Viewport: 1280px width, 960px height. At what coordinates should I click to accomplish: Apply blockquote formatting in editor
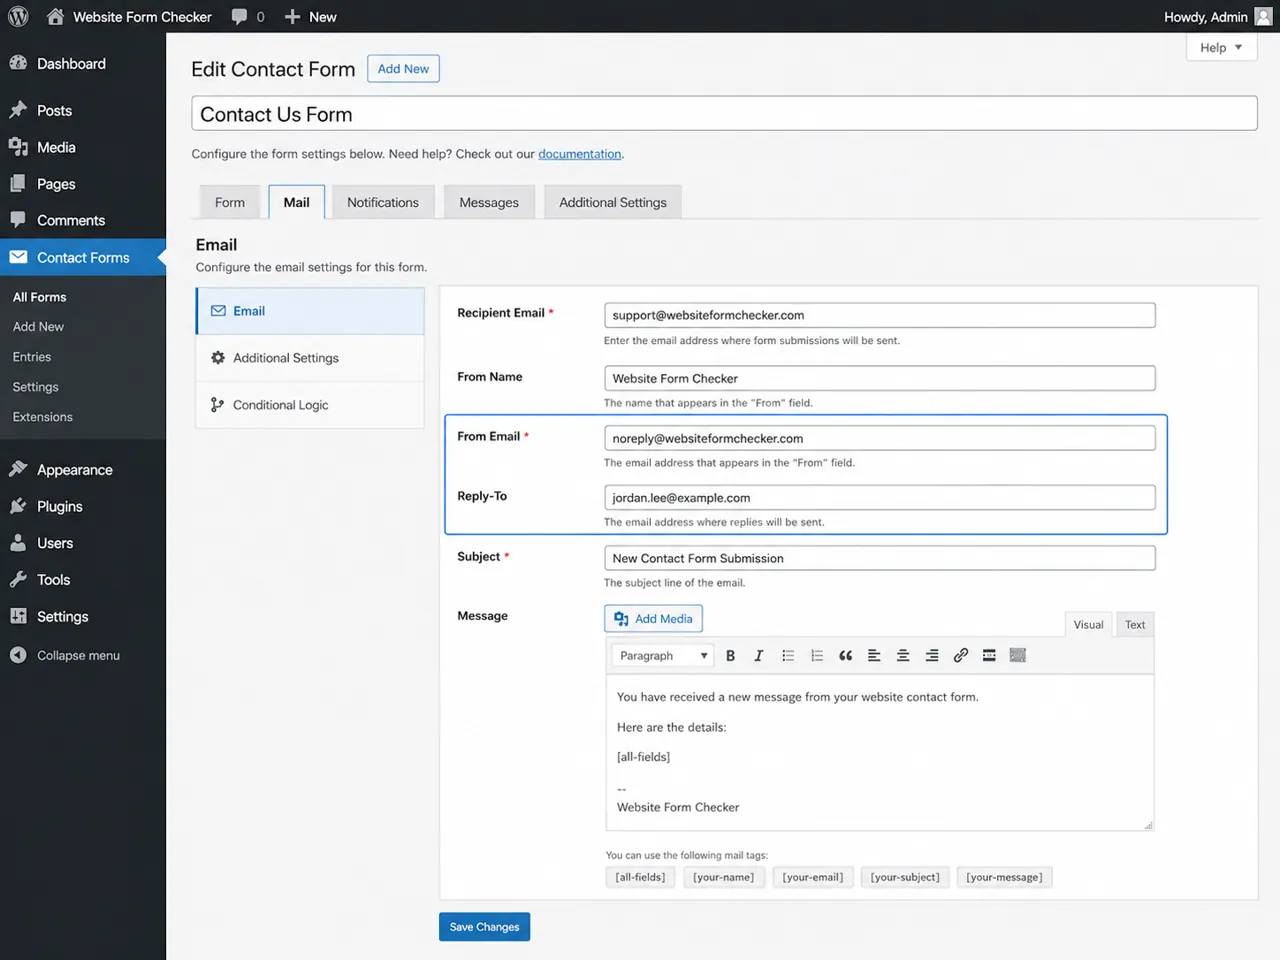pos(846,656)
